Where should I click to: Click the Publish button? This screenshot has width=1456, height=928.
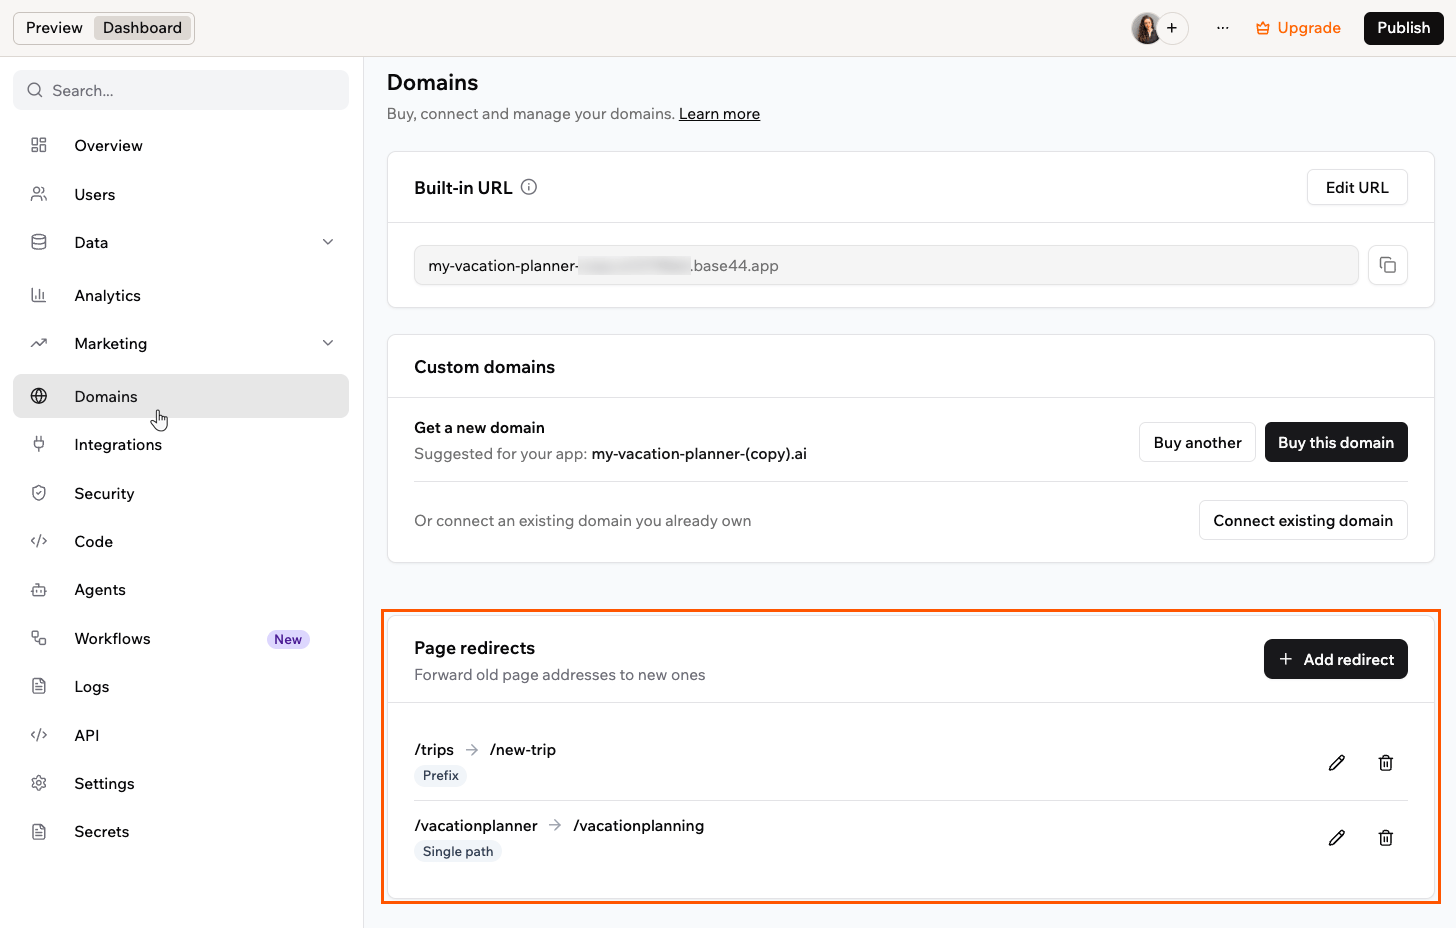pos(1403,28)
